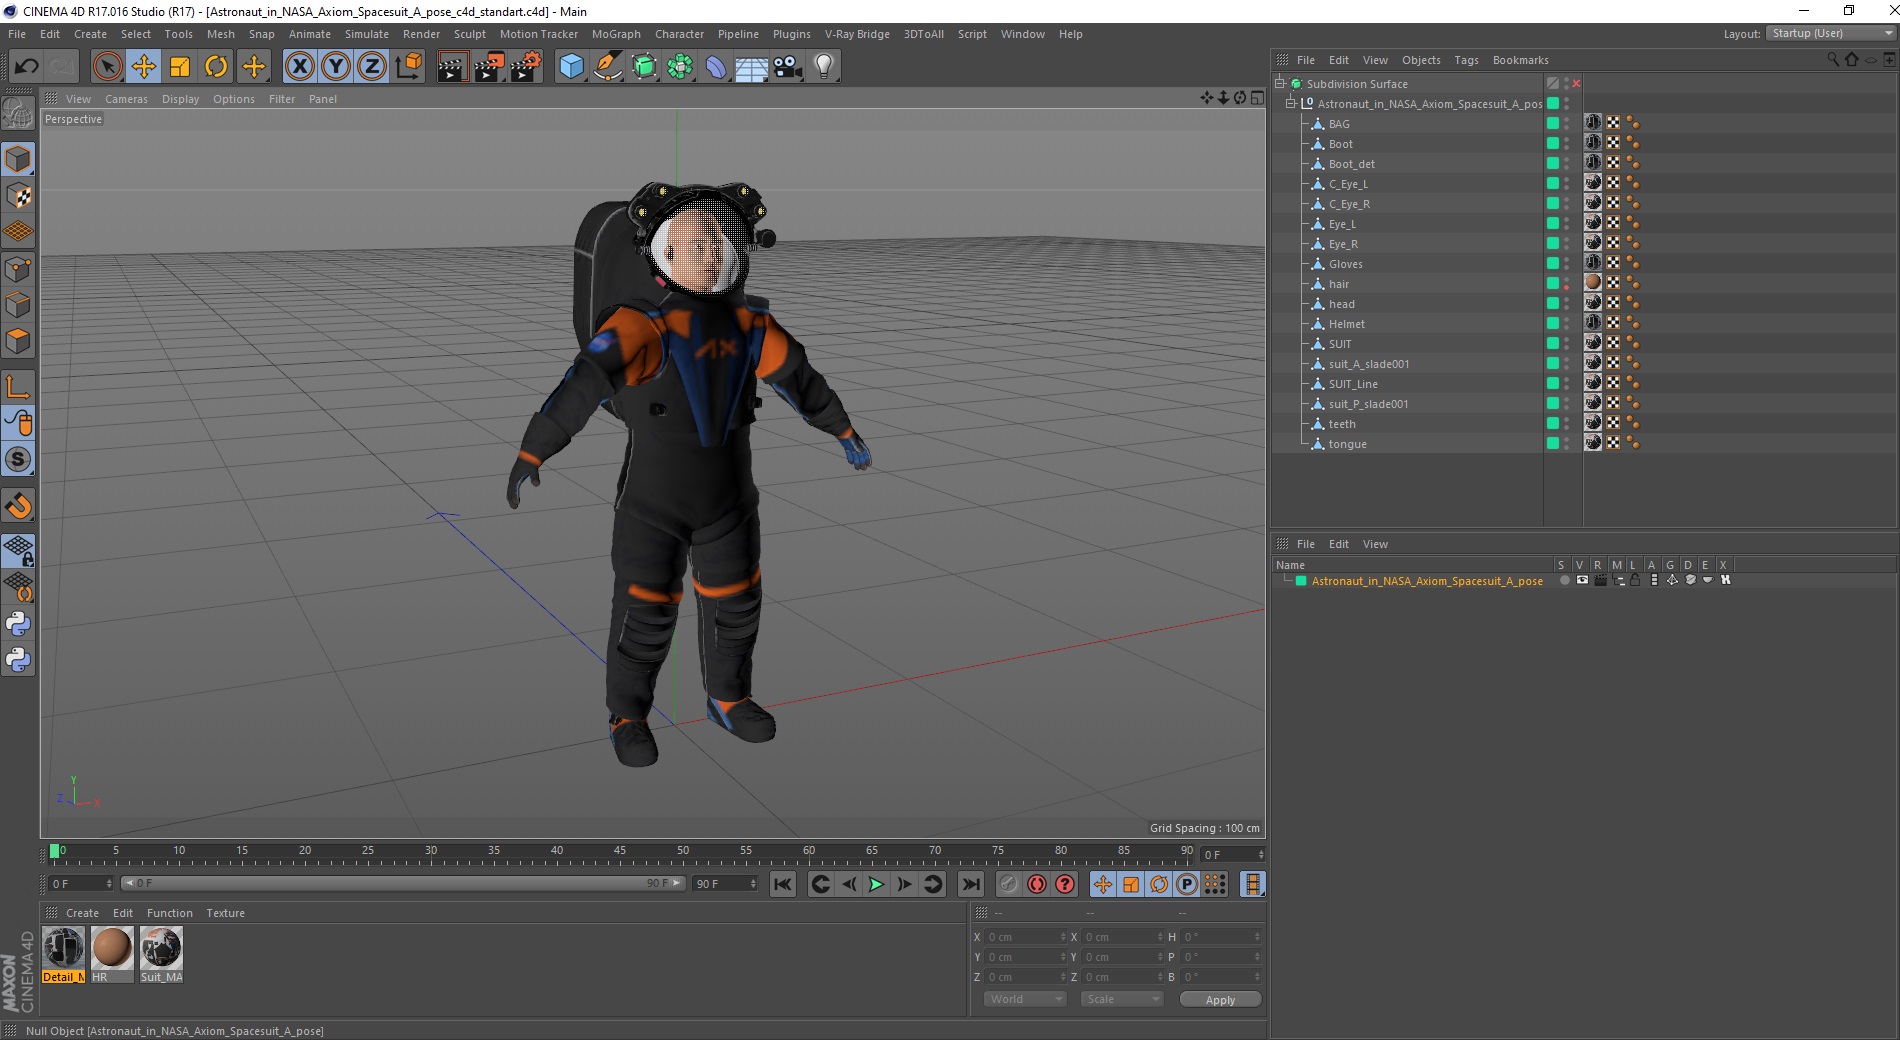Click the first Python script icon

click(x=18, y=624)
